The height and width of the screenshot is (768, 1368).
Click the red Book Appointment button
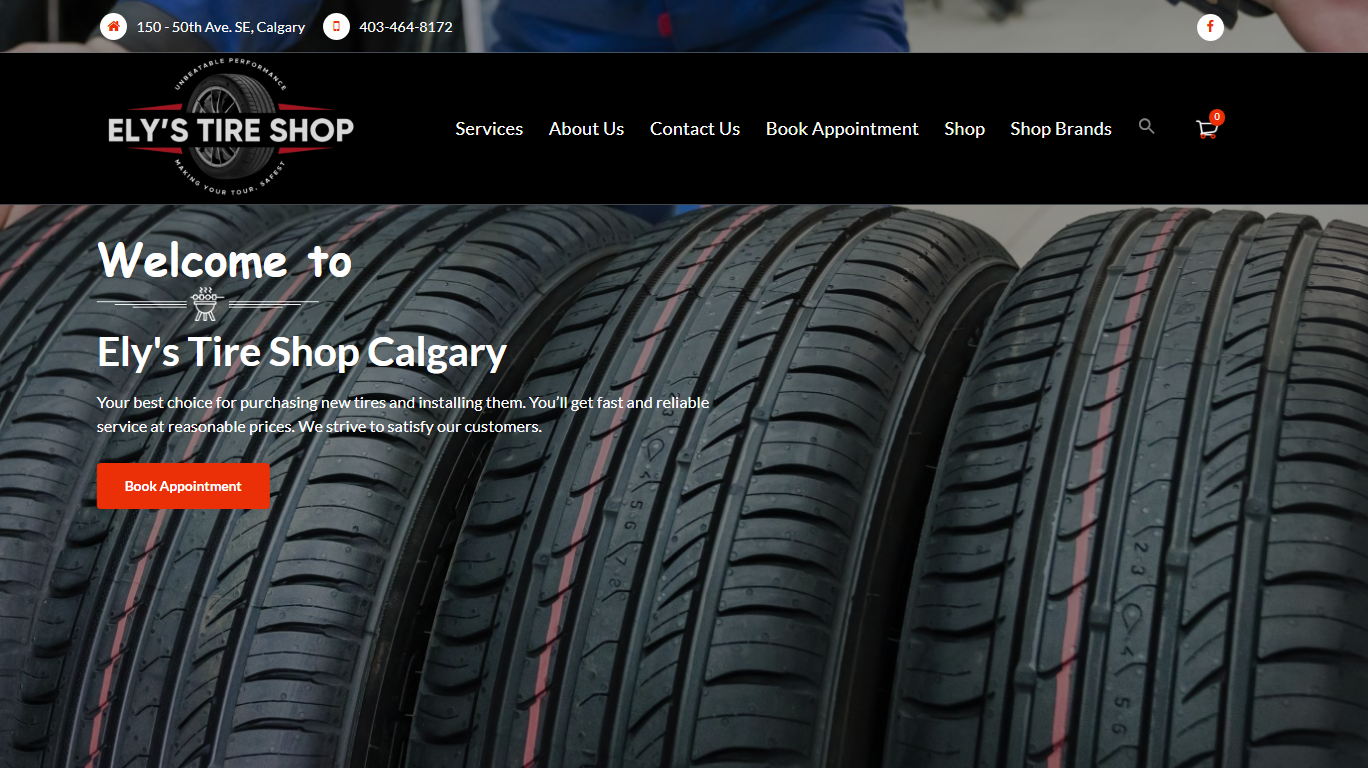tap(183, 486)
